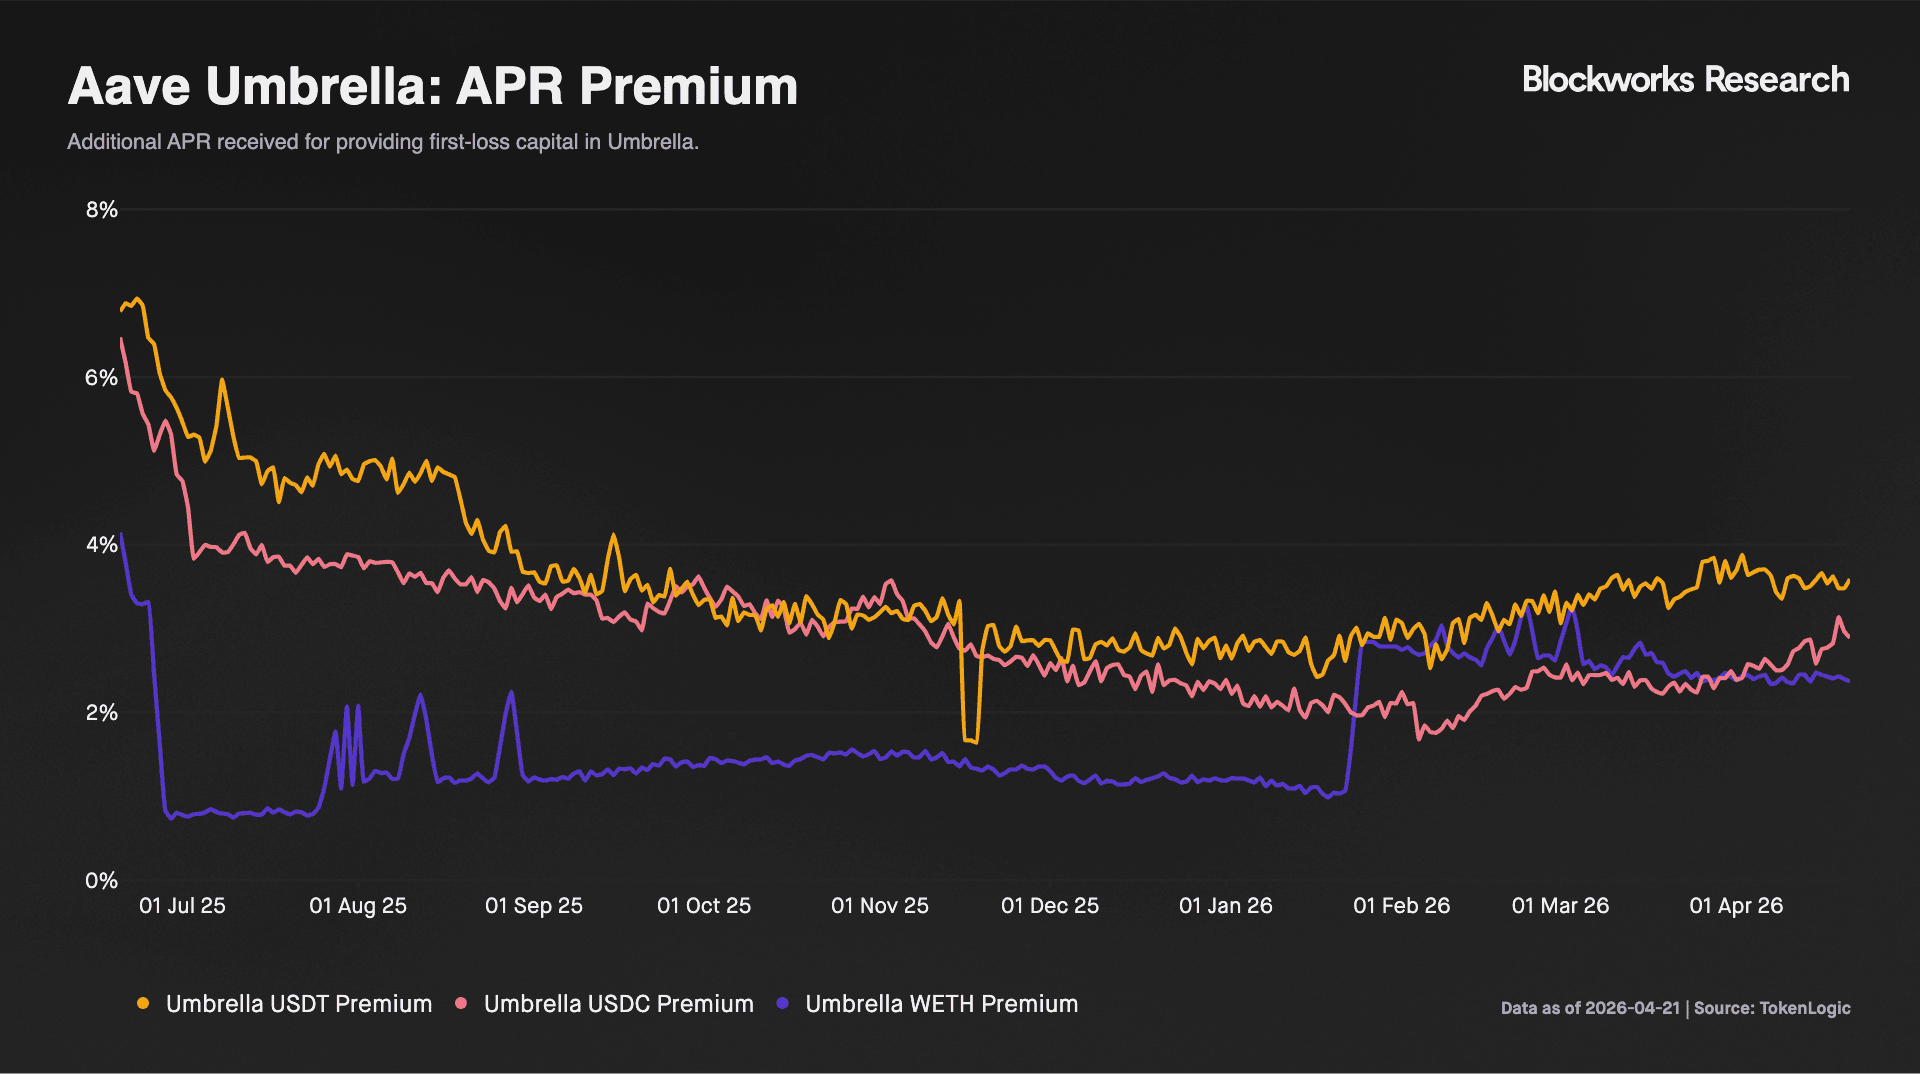Click the 01 Feb 26 axis label
The height and width of the screenshot is (1080, 1920).
point(1401,906)
